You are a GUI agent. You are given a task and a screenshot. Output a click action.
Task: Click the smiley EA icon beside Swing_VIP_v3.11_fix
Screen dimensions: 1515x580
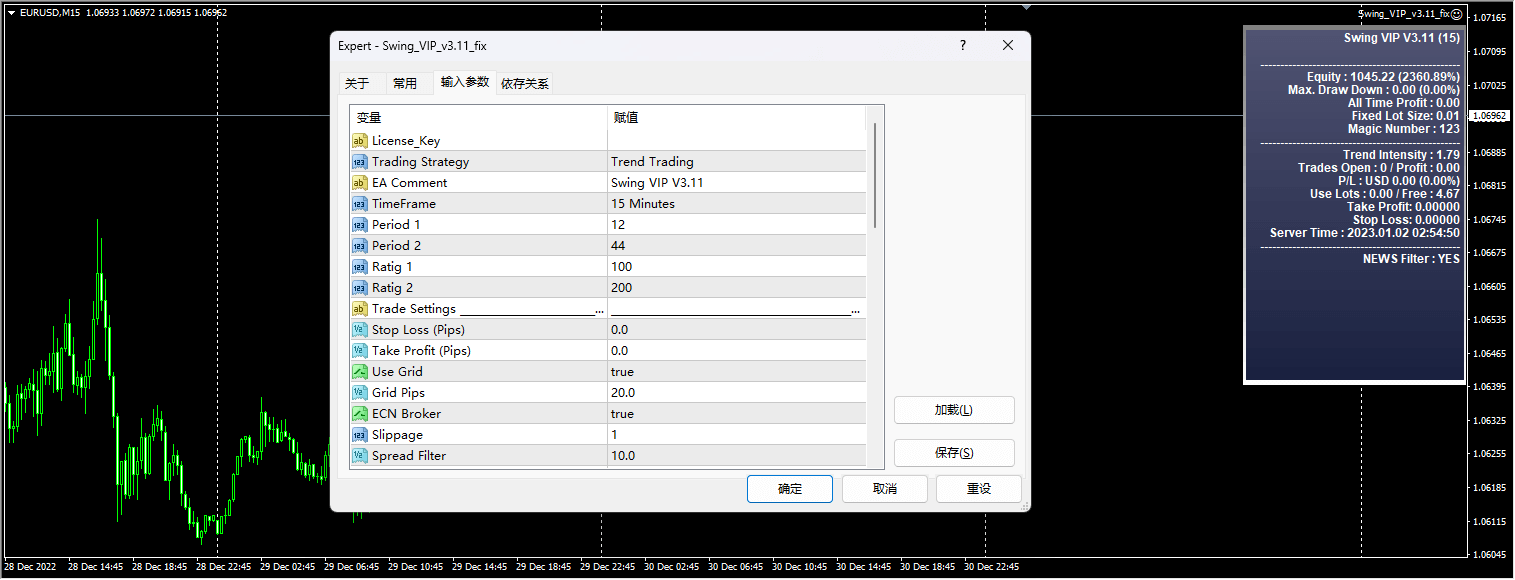point(1459,14)
